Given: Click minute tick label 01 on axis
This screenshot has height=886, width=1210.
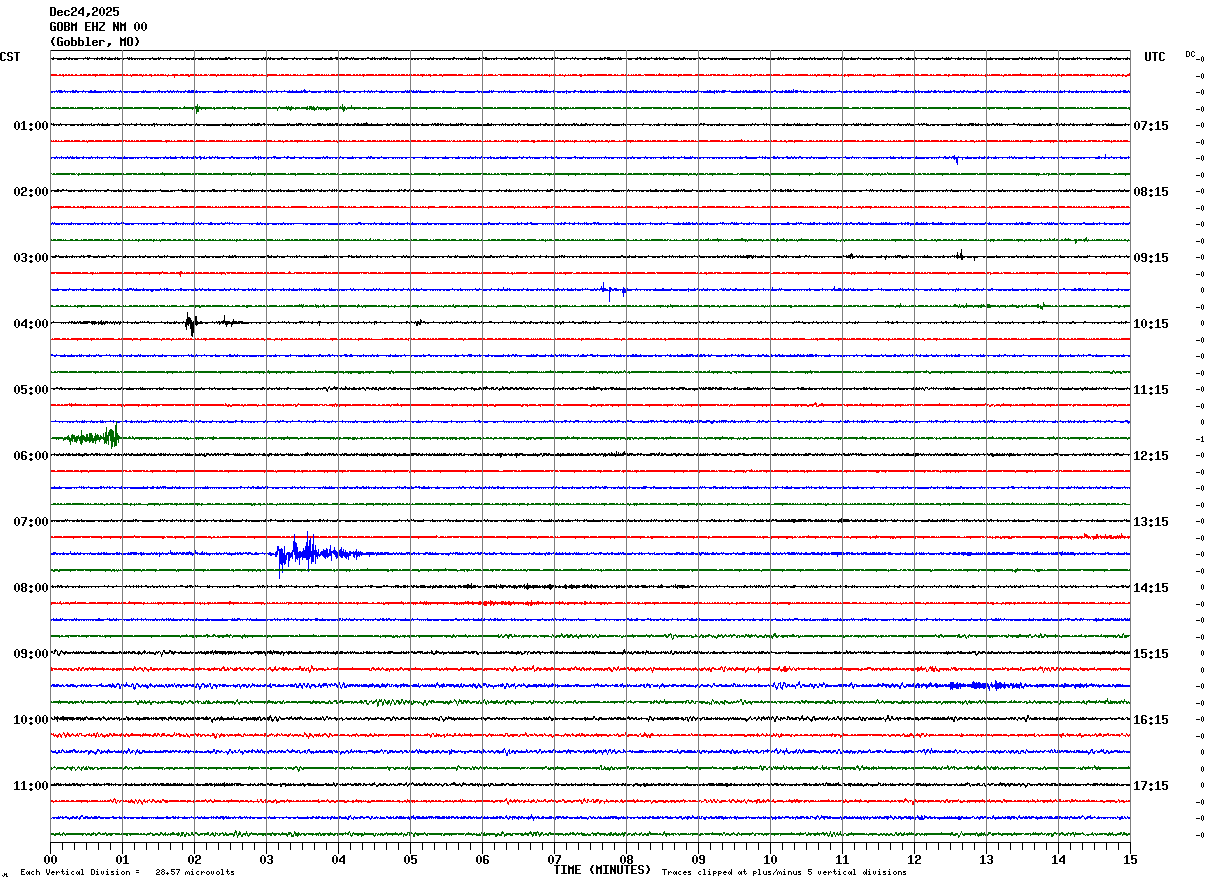Looking at the screenshot, I should [x=122, y=859].
